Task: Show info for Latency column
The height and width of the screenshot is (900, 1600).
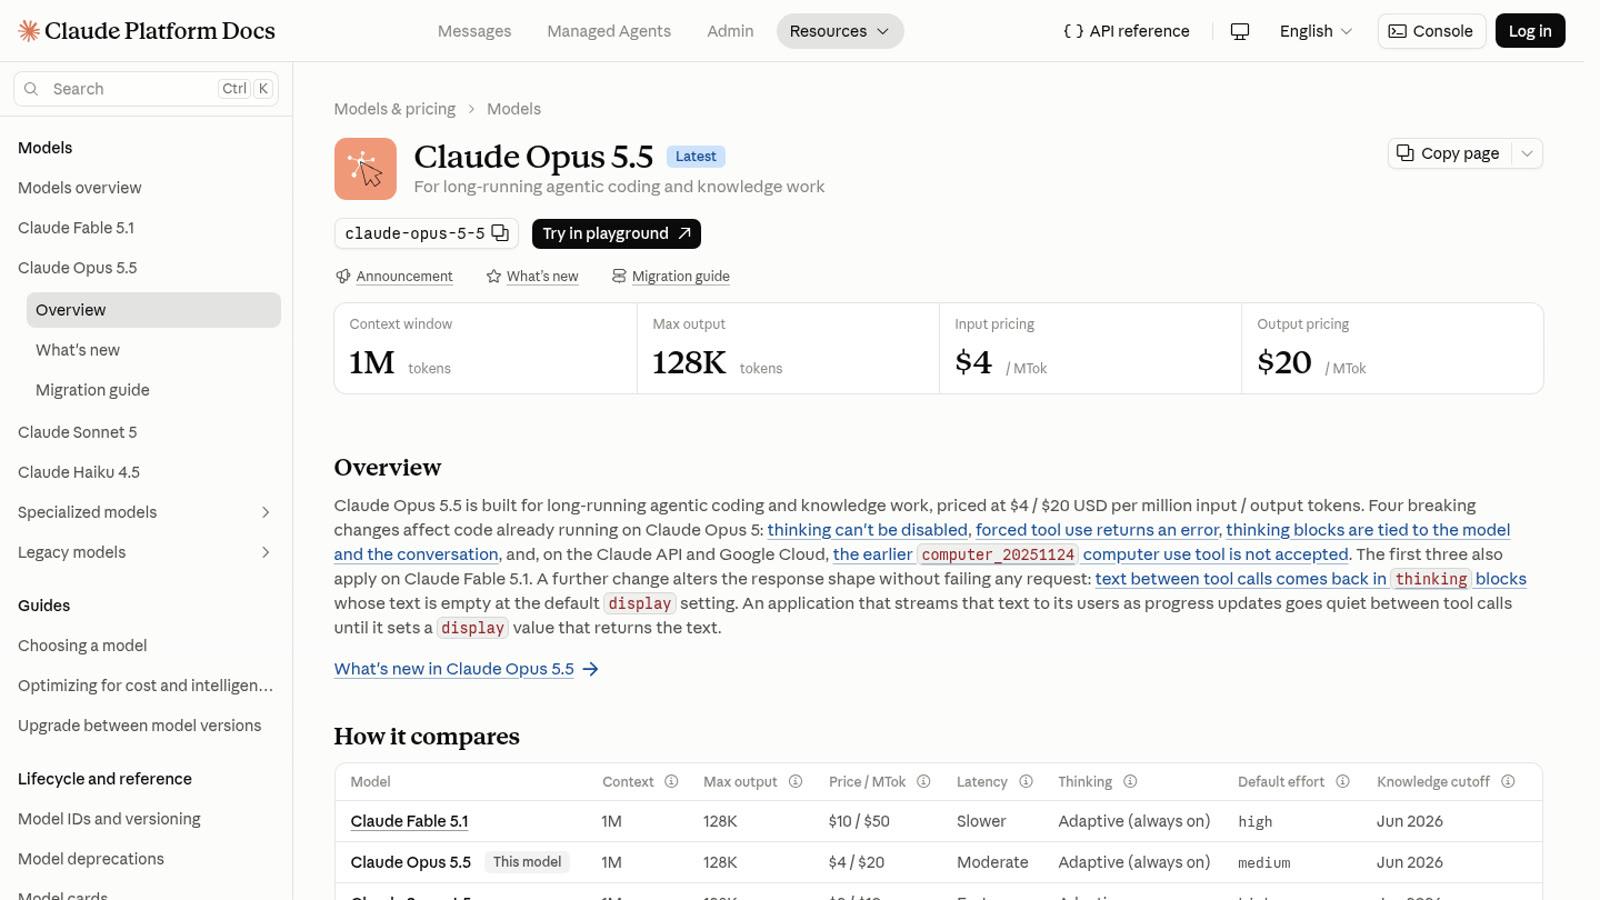Action: [1025, 782]
